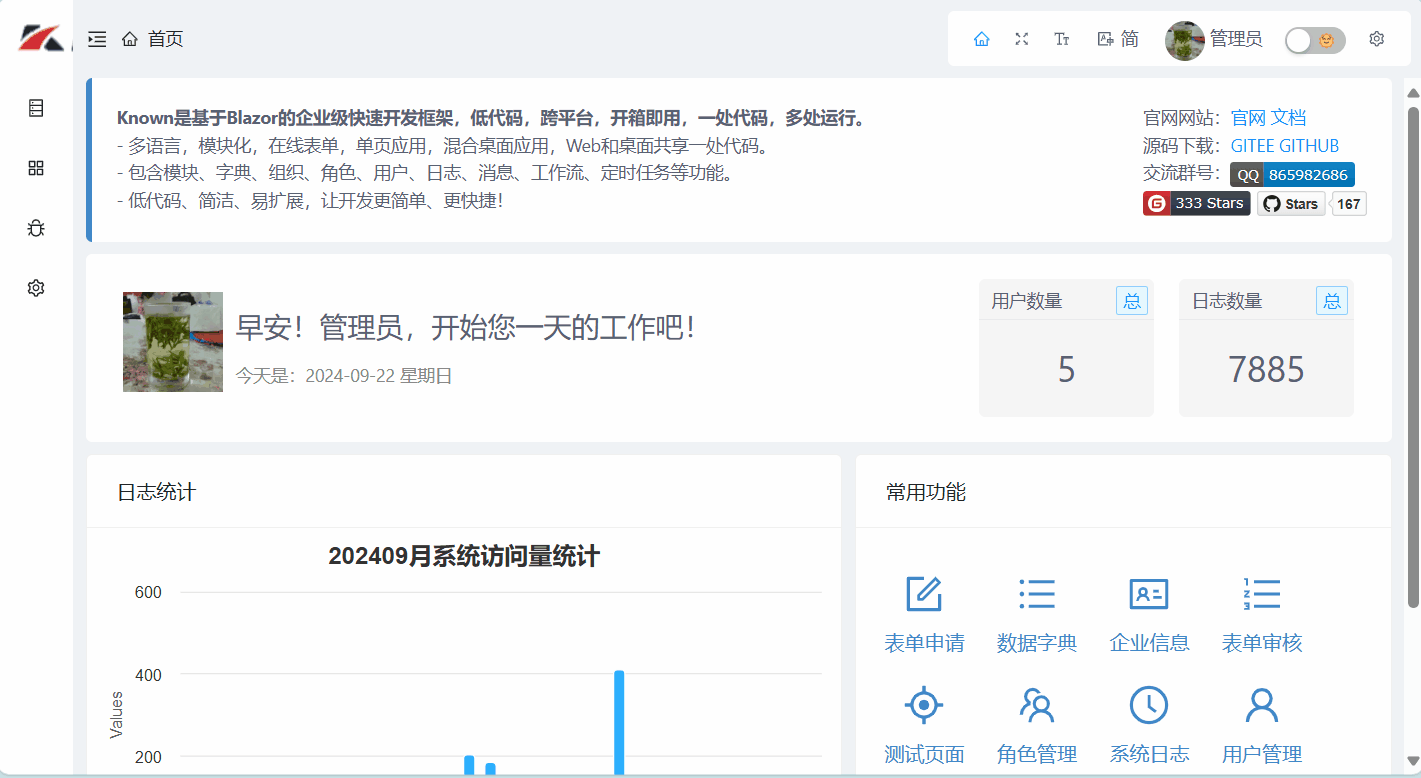Open the 用户管理 (user management) function
Viewport: 1421px width, 778px height.
tap(1262, 723)
